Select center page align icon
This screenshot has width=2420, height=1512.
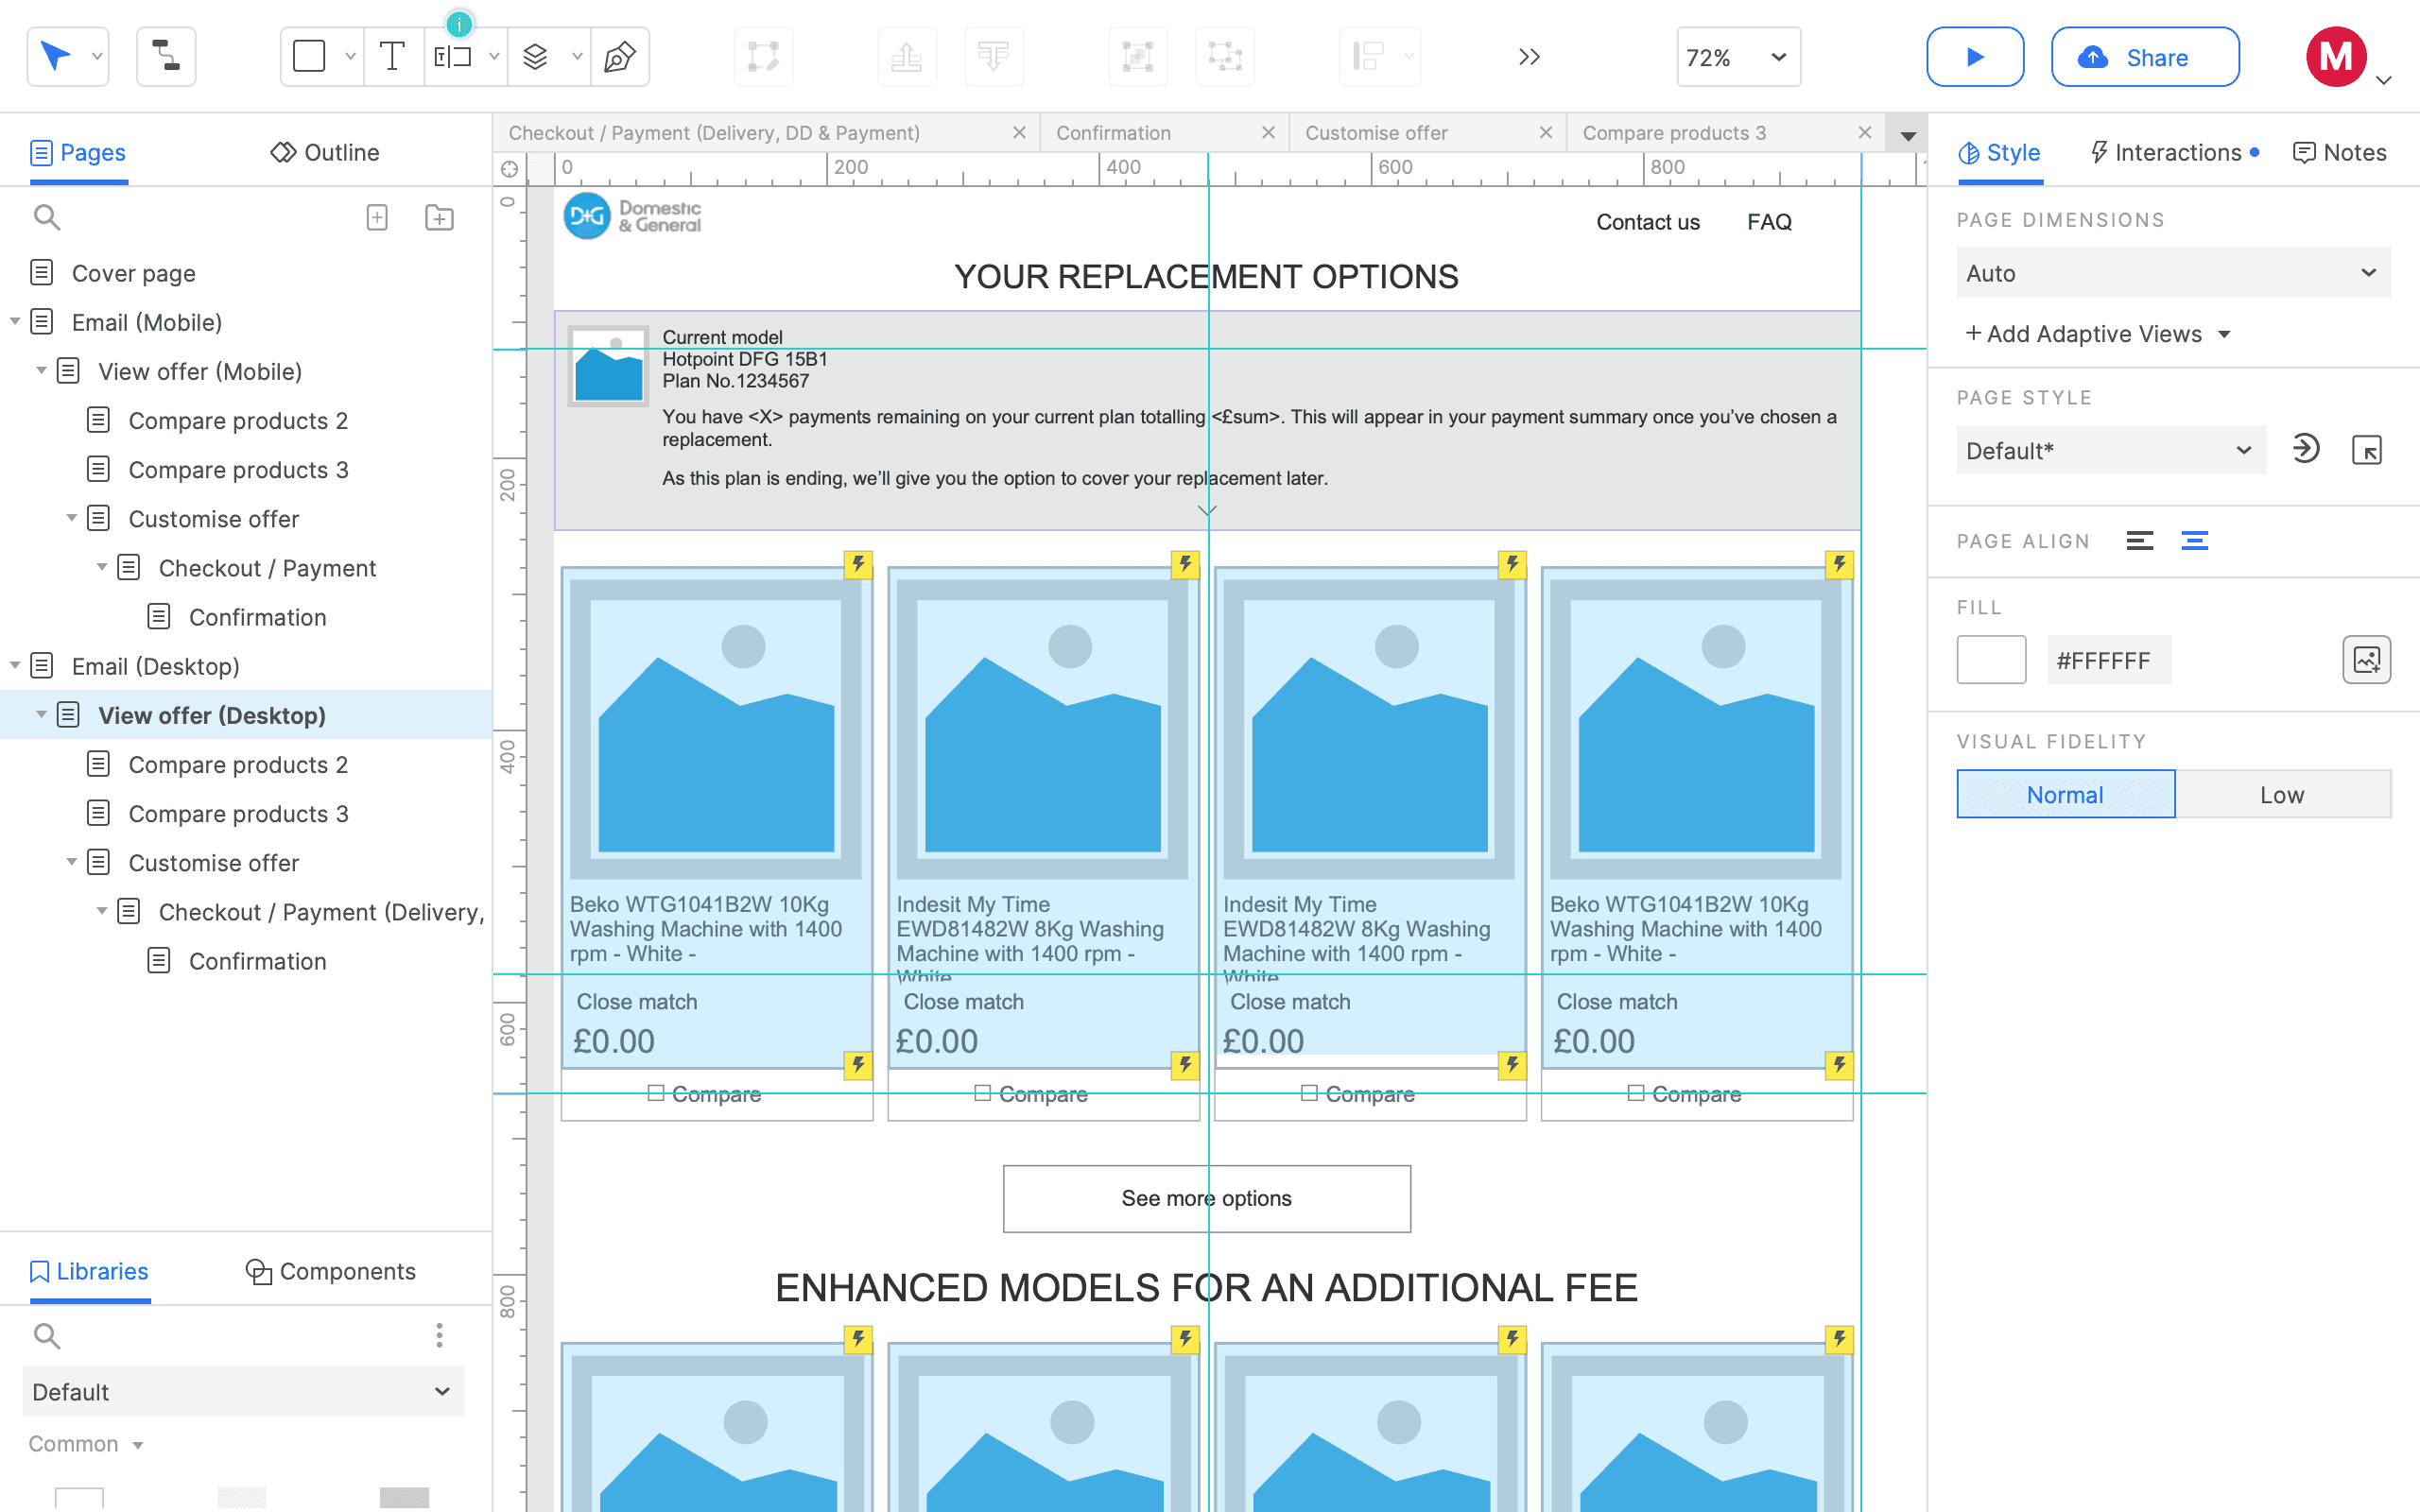[2194, 541]
